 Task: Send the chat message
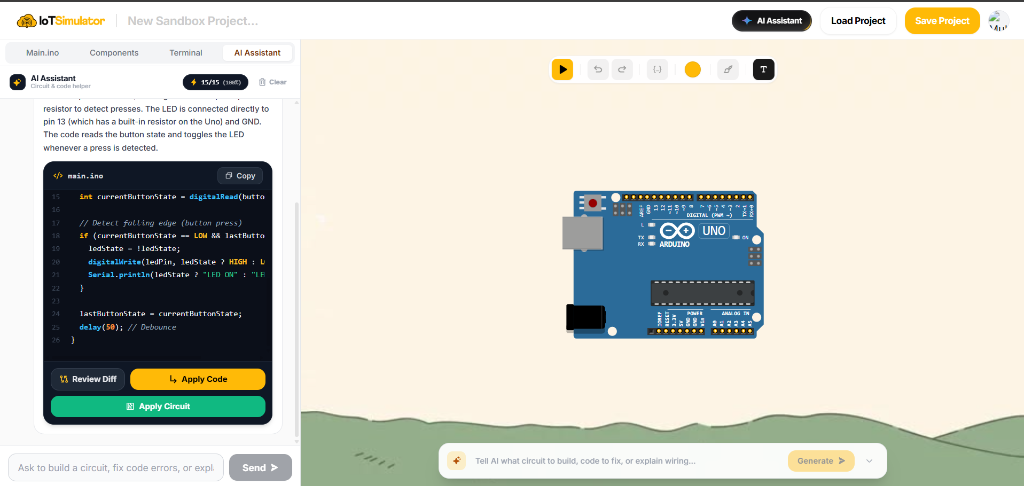[260, 468]
